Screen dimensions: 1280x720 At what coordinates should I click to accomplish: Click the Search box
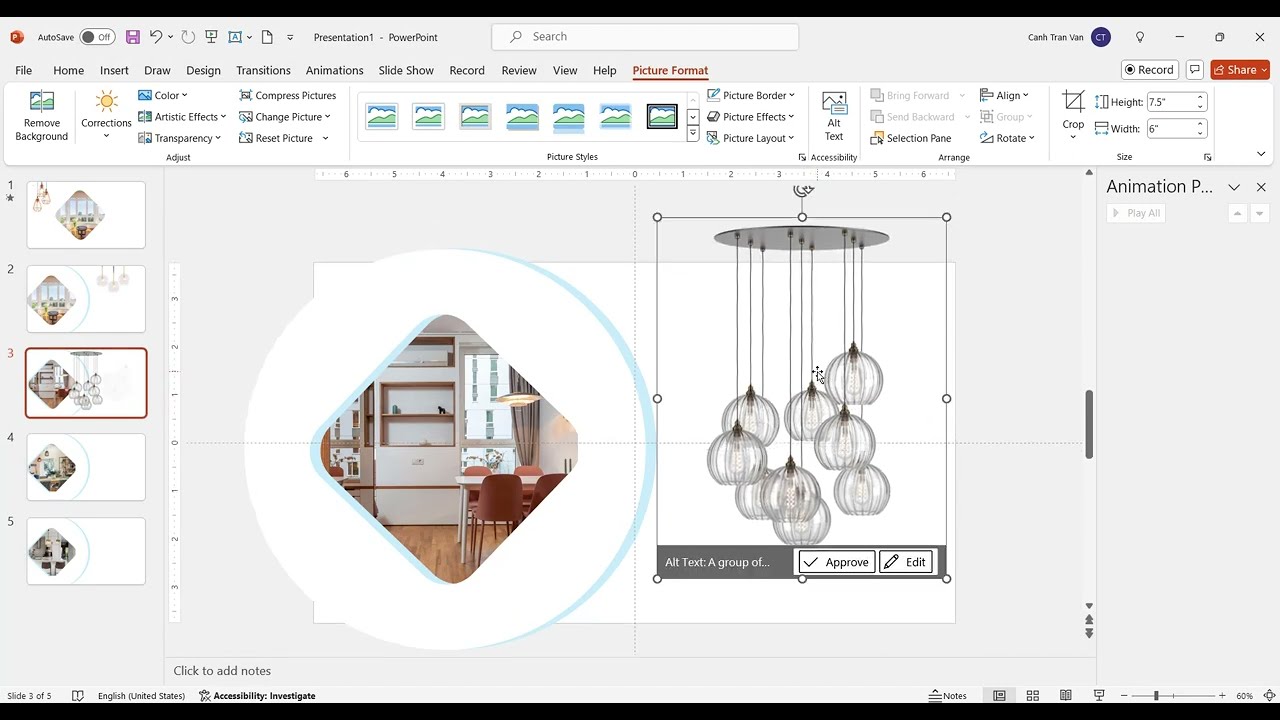645,37
